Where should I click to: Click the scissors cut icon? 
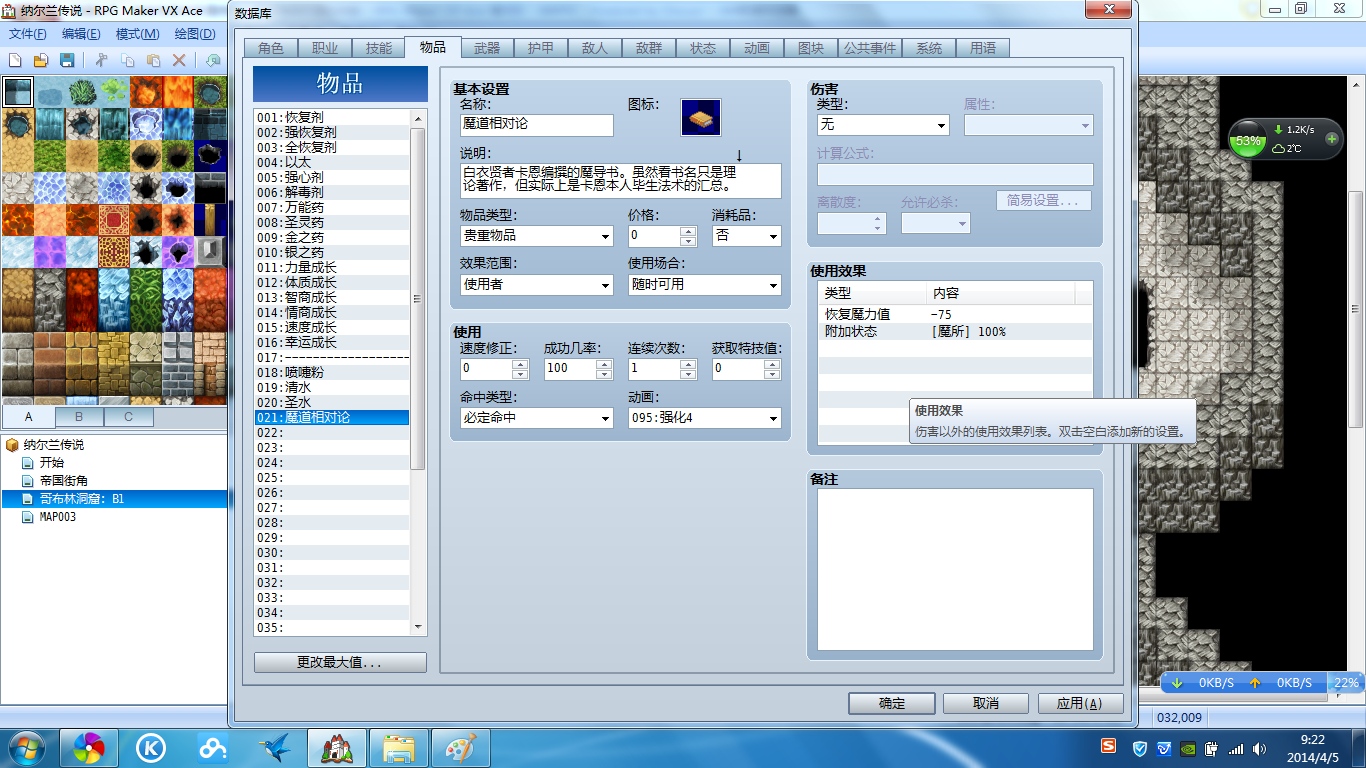coord(102,60)
